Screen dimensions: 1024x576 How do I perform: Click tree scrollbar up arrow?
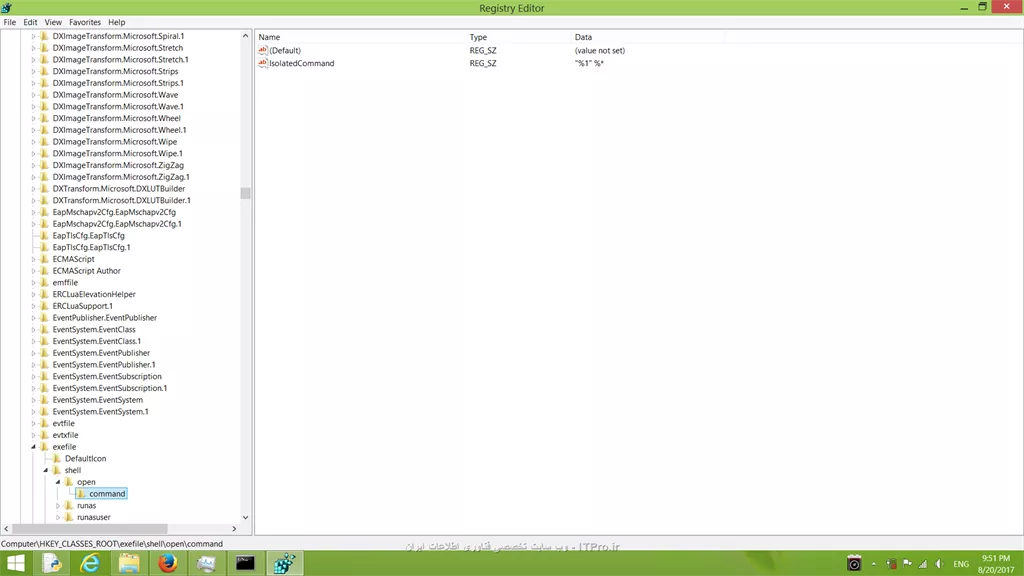coord(246,36)
